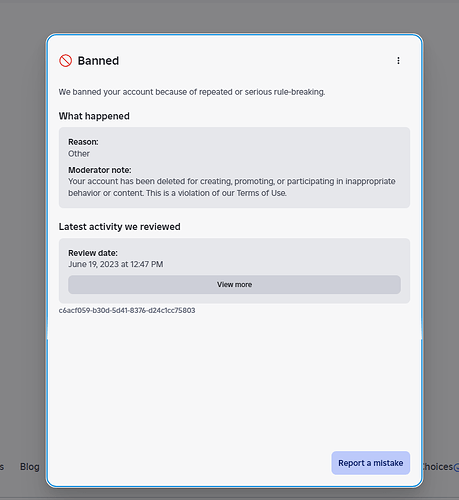The image size is (459, 500).
Task: Click the Reason: label
Action: pyautogui.click(x=83, y=142)
